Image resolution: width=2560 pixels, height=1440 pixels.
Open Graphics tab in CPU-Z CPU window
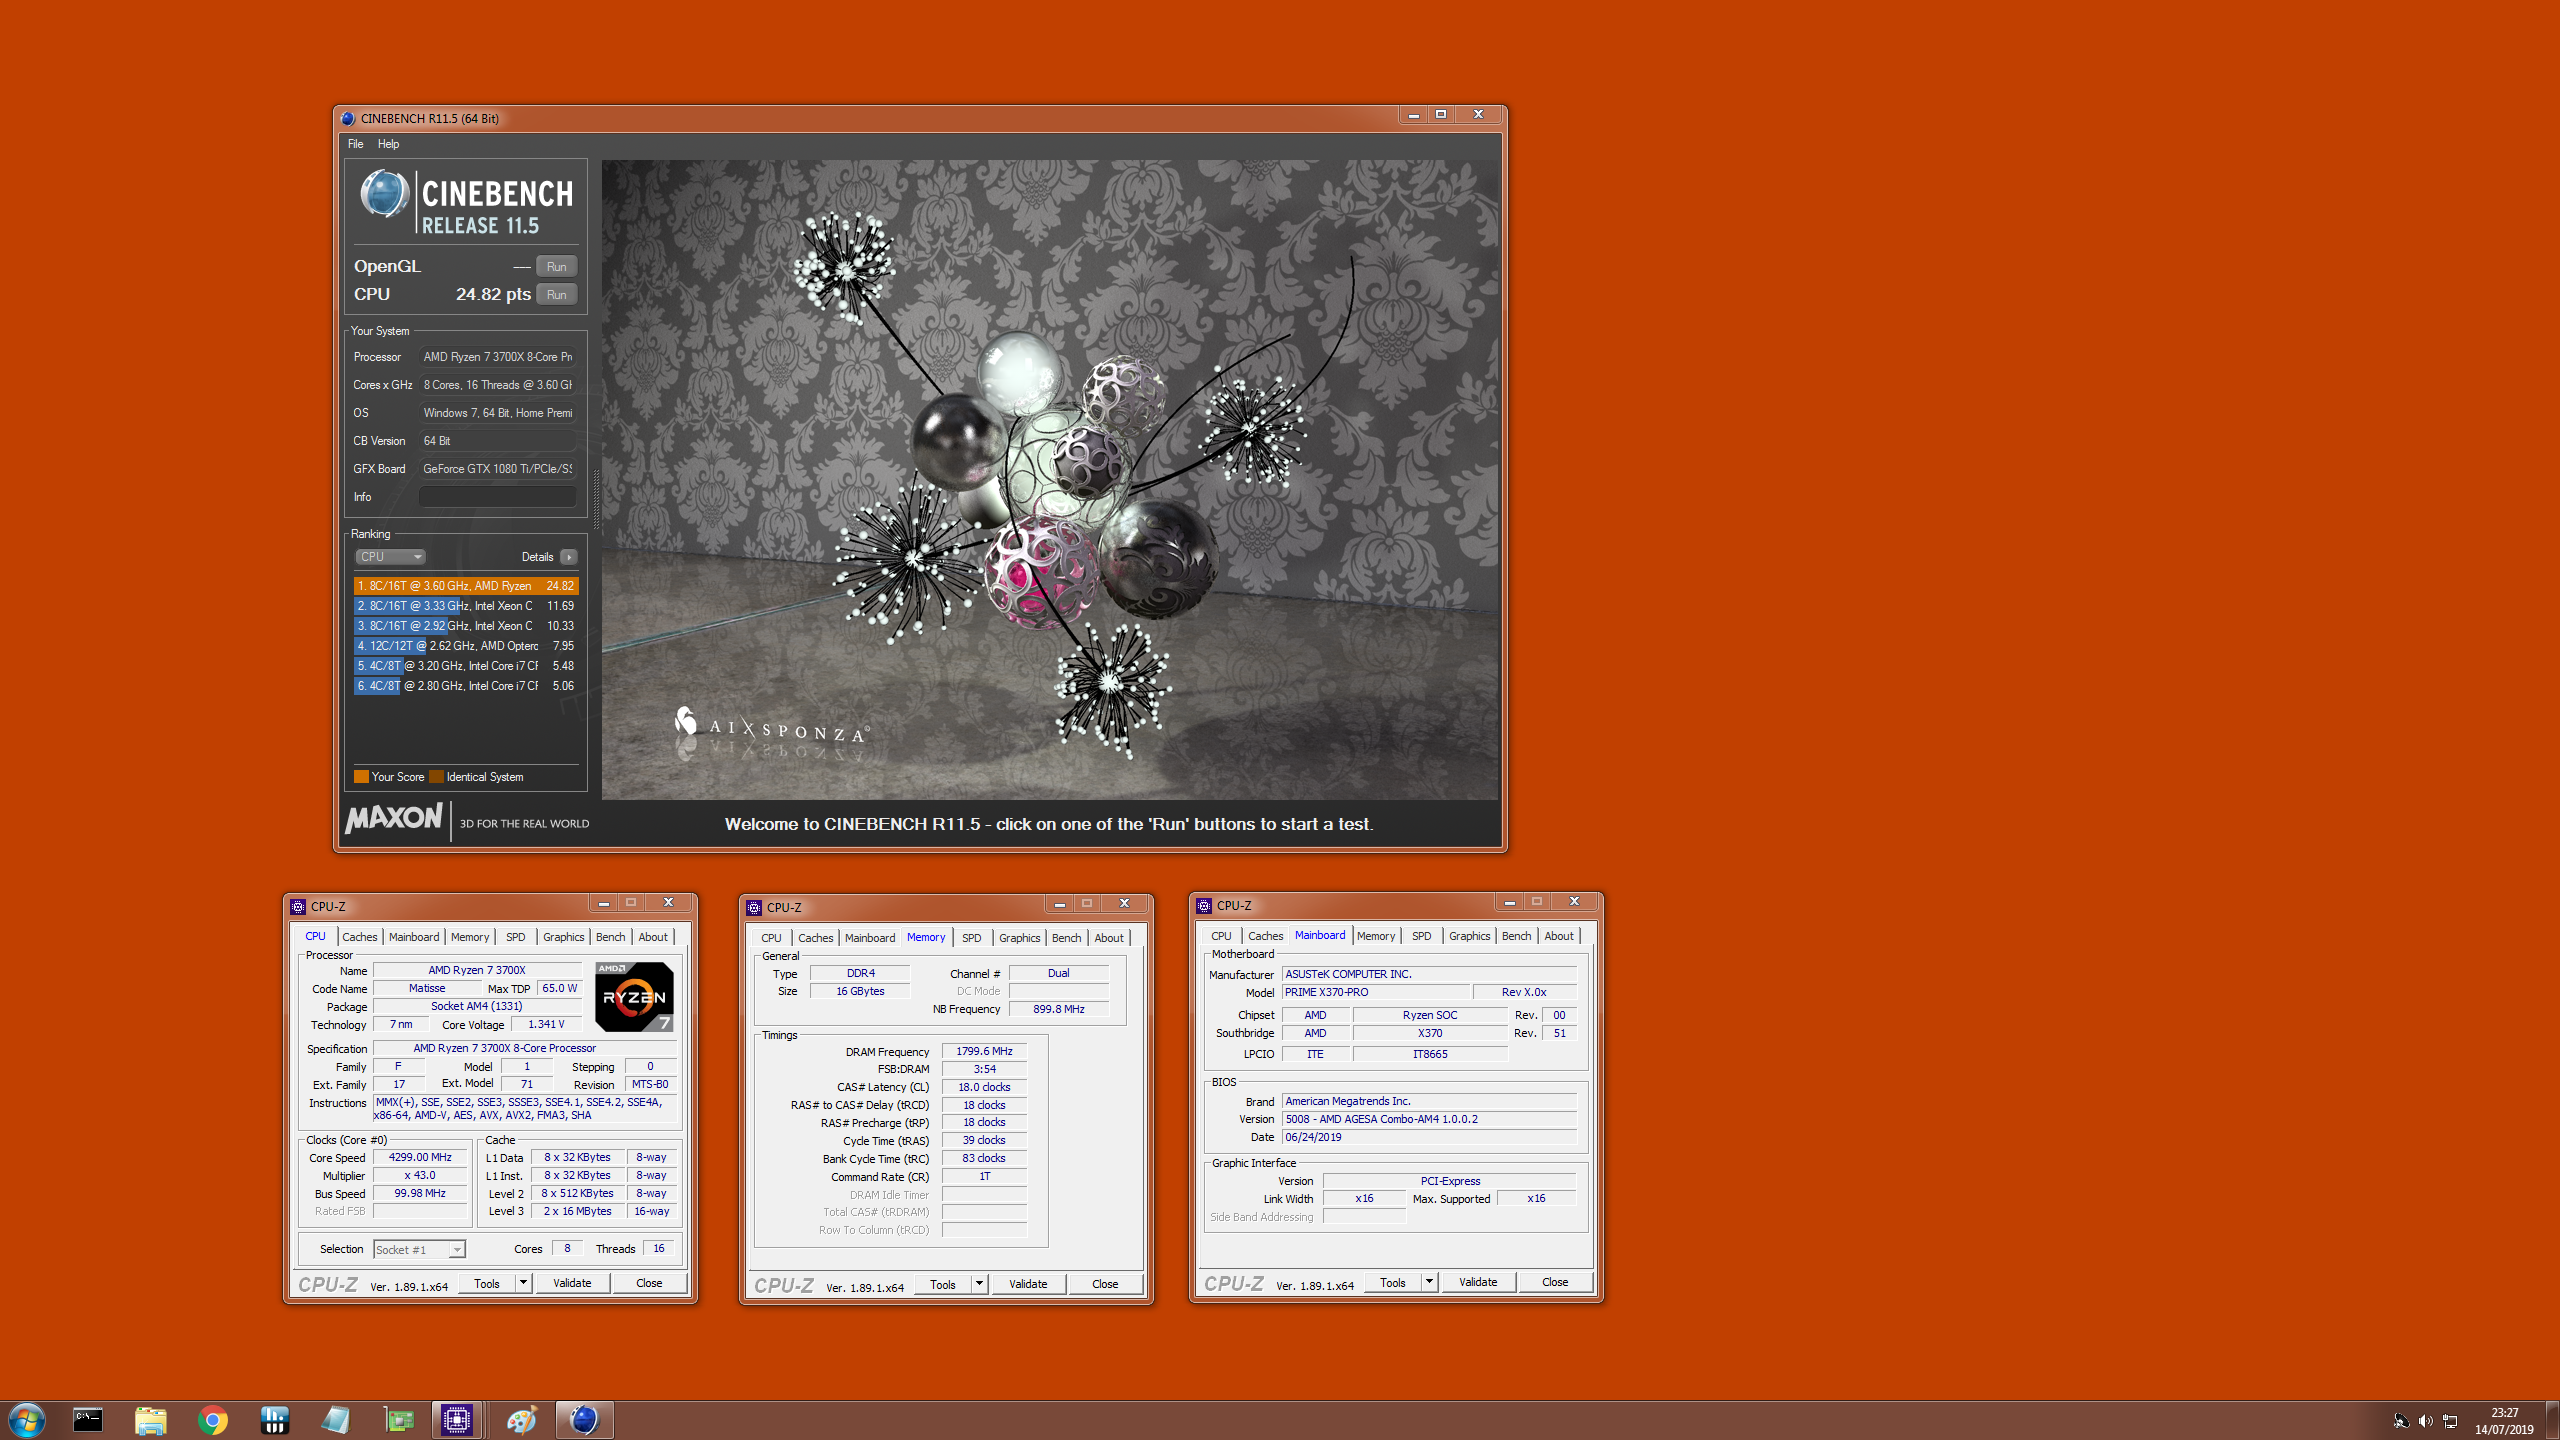coord(563,937)
